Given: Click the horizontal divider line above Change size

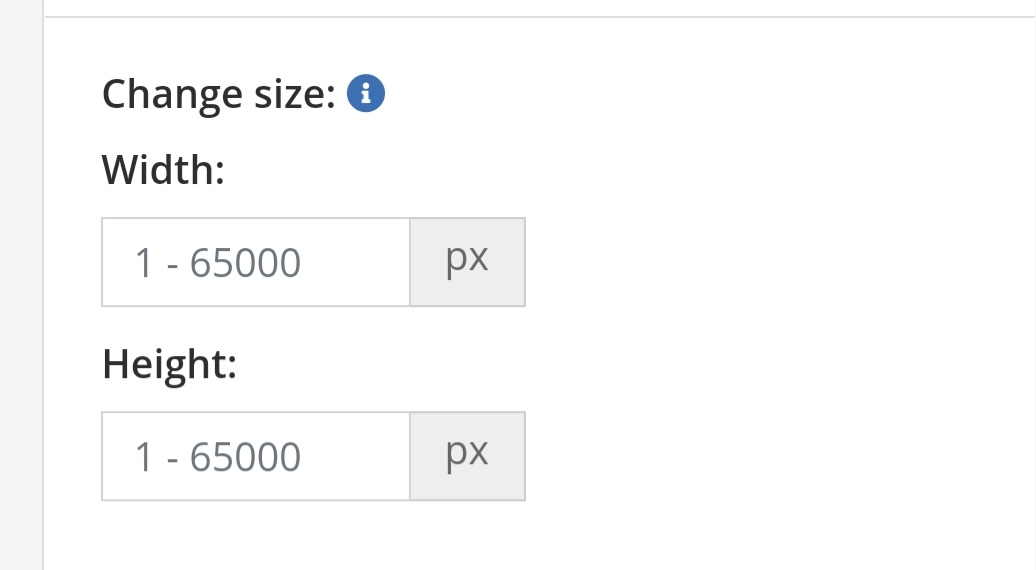Looking at the screenshot, I should [x=540, y=17].
